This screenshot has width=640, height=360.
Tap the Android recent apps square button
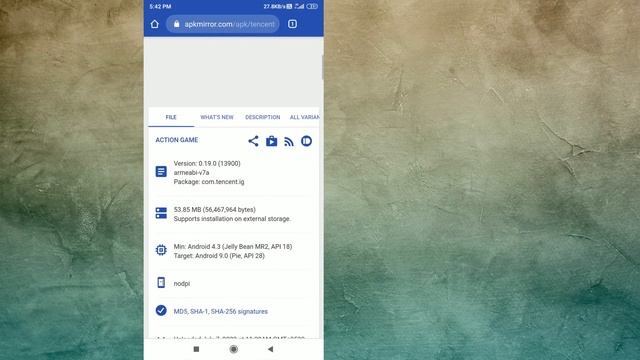pyautogui.click(x=196, y=349)
